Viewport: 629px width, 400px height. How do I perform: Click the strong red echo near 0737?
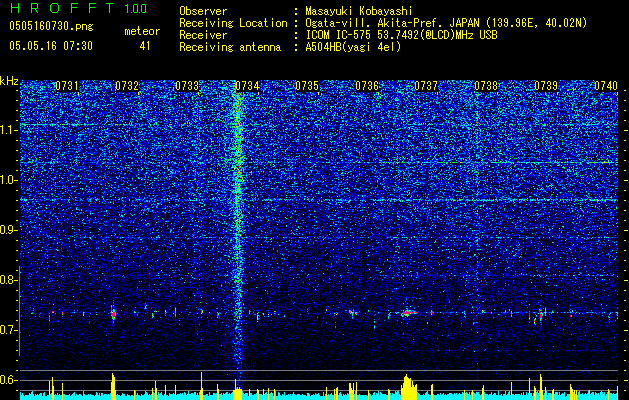408,313
